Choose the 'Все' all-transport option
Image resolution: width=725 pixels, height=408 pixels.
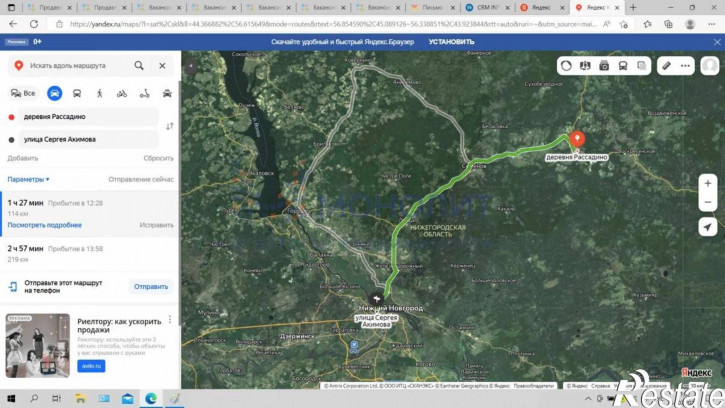point(23,93)
